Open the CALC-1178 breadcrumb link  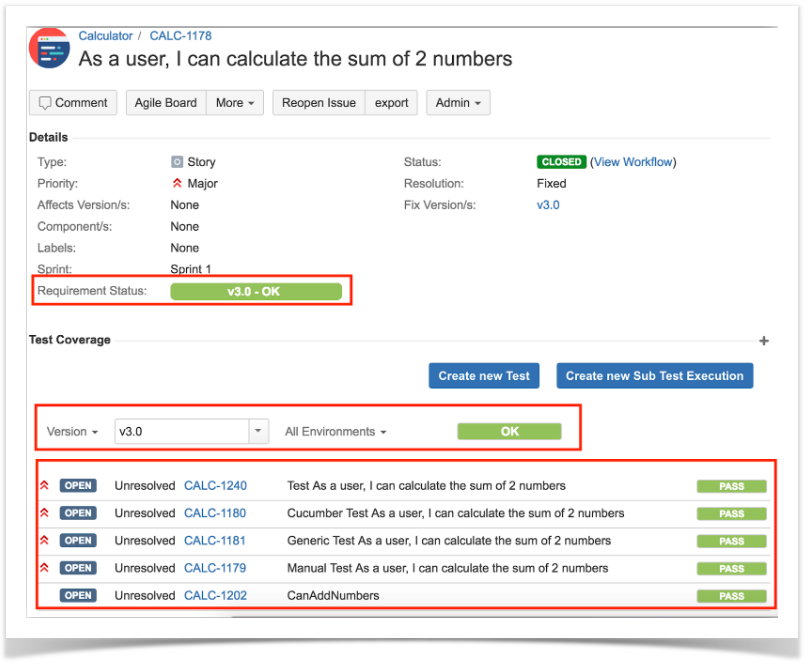[x=181, y=36]
